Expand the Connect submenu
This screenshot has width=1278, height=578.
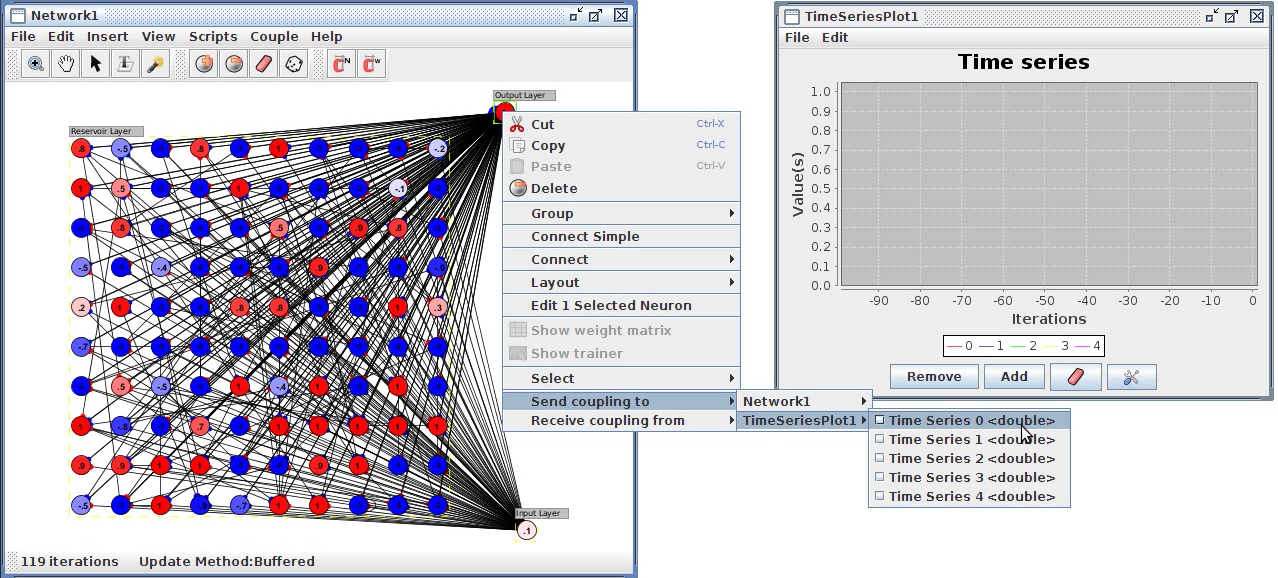tap(620, 260)
